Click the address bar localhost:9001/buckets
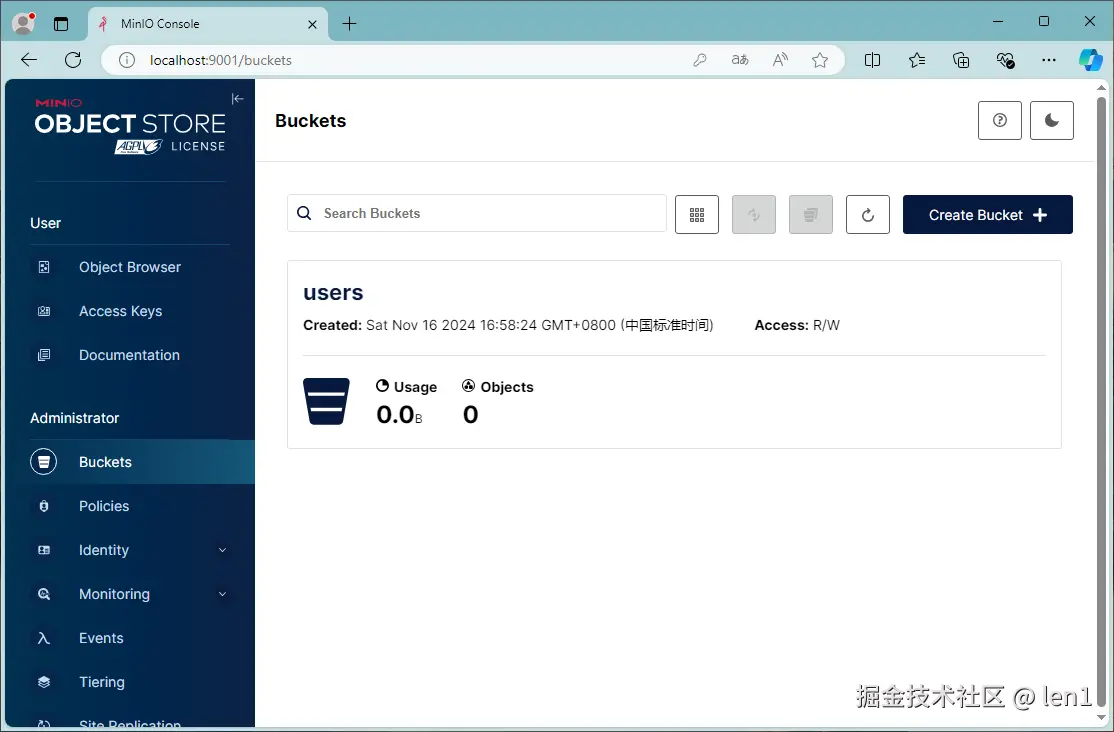1114x732 pixels. 221,60
